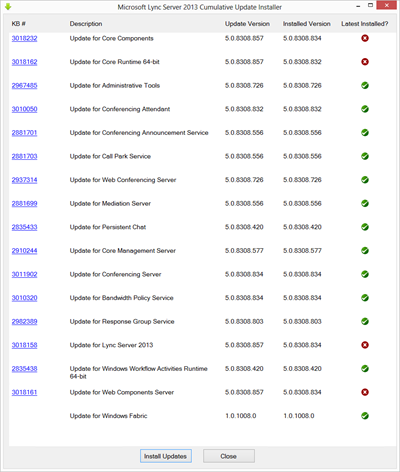Click green check icon for Mediation Server
This screenshot has width=400, height=472.
pos(365,203)
